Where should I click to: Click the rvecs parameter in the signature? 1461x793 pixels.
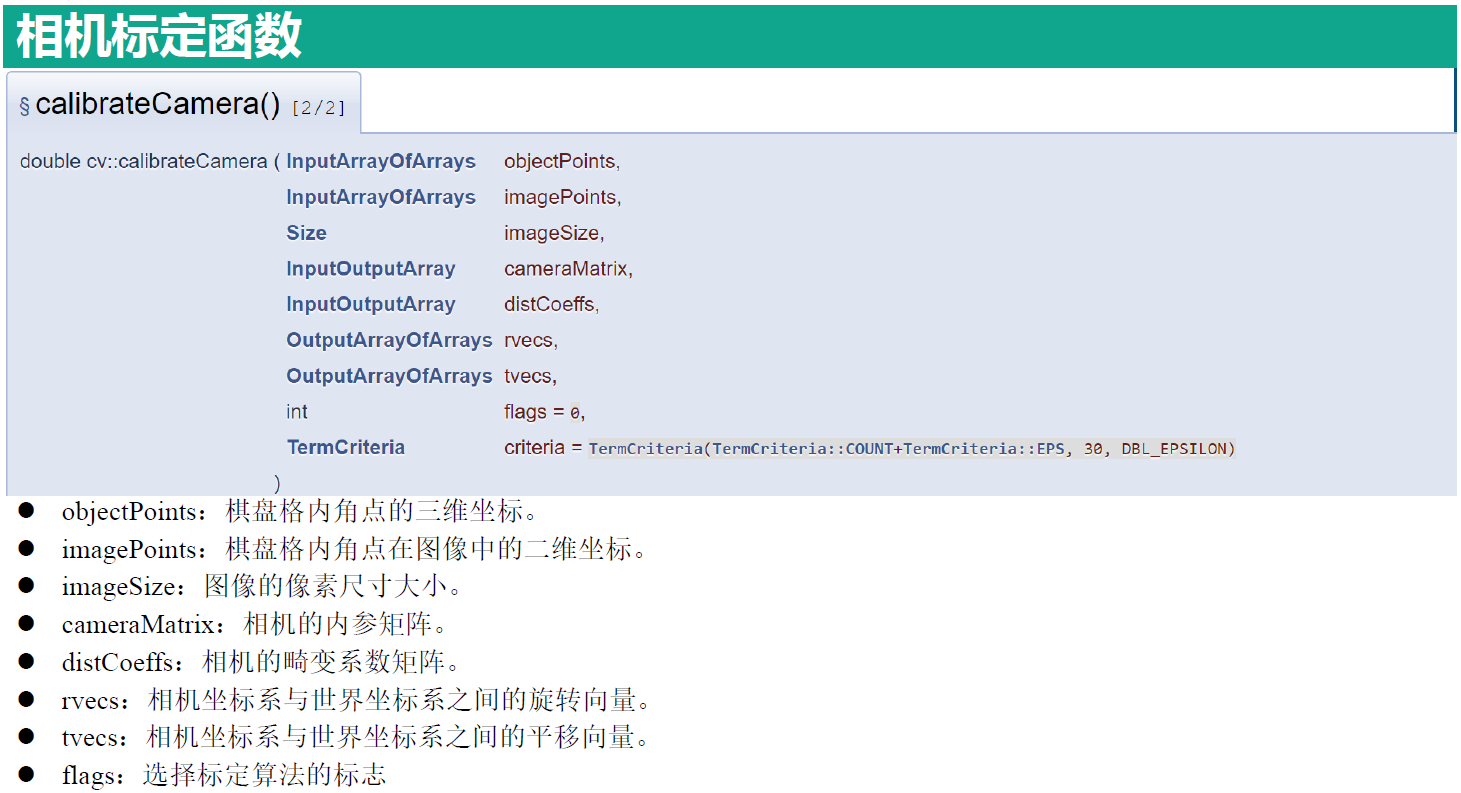point(531,340)
